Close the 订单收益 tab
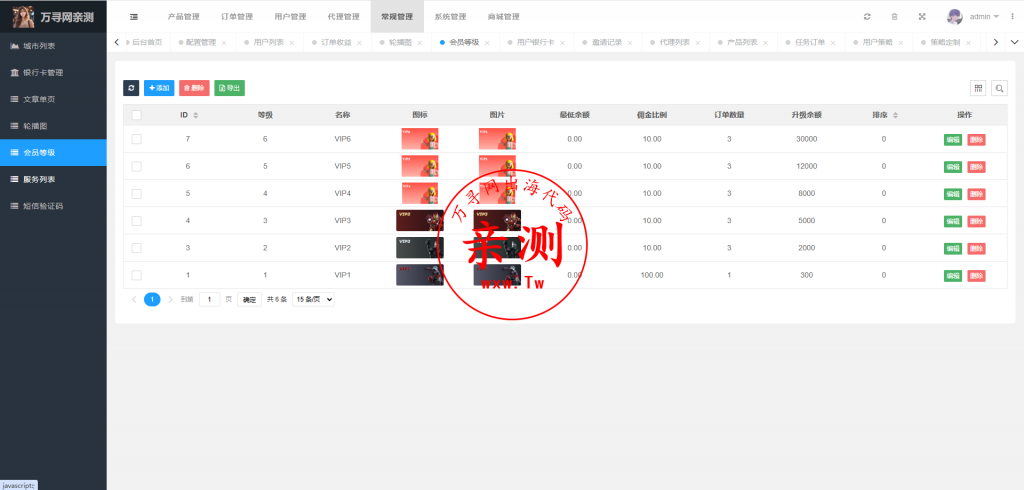Viewport: 1024px width, 490px height. [x=359, y=42]
